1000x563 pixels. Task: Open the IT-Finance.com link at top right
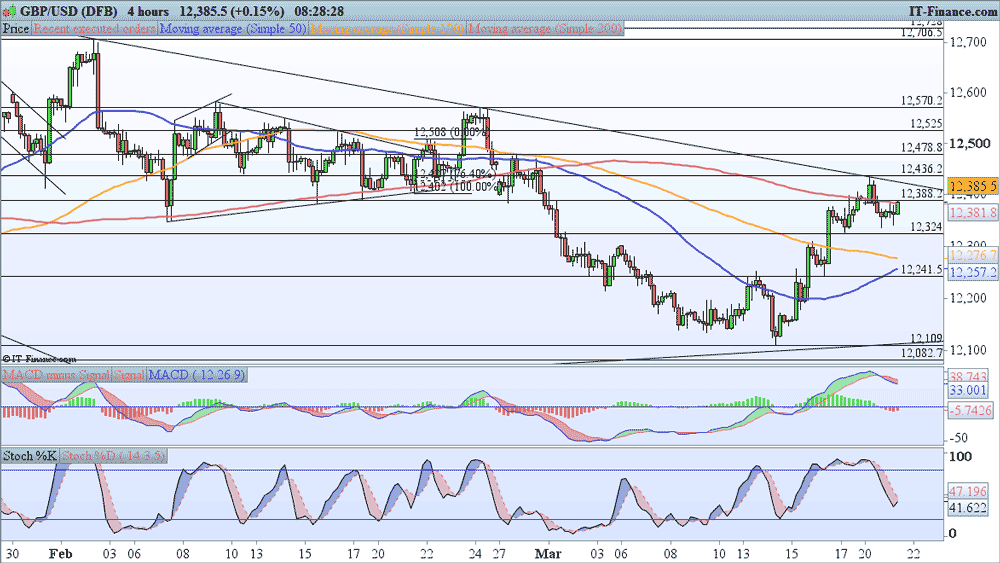pos(953,11)
